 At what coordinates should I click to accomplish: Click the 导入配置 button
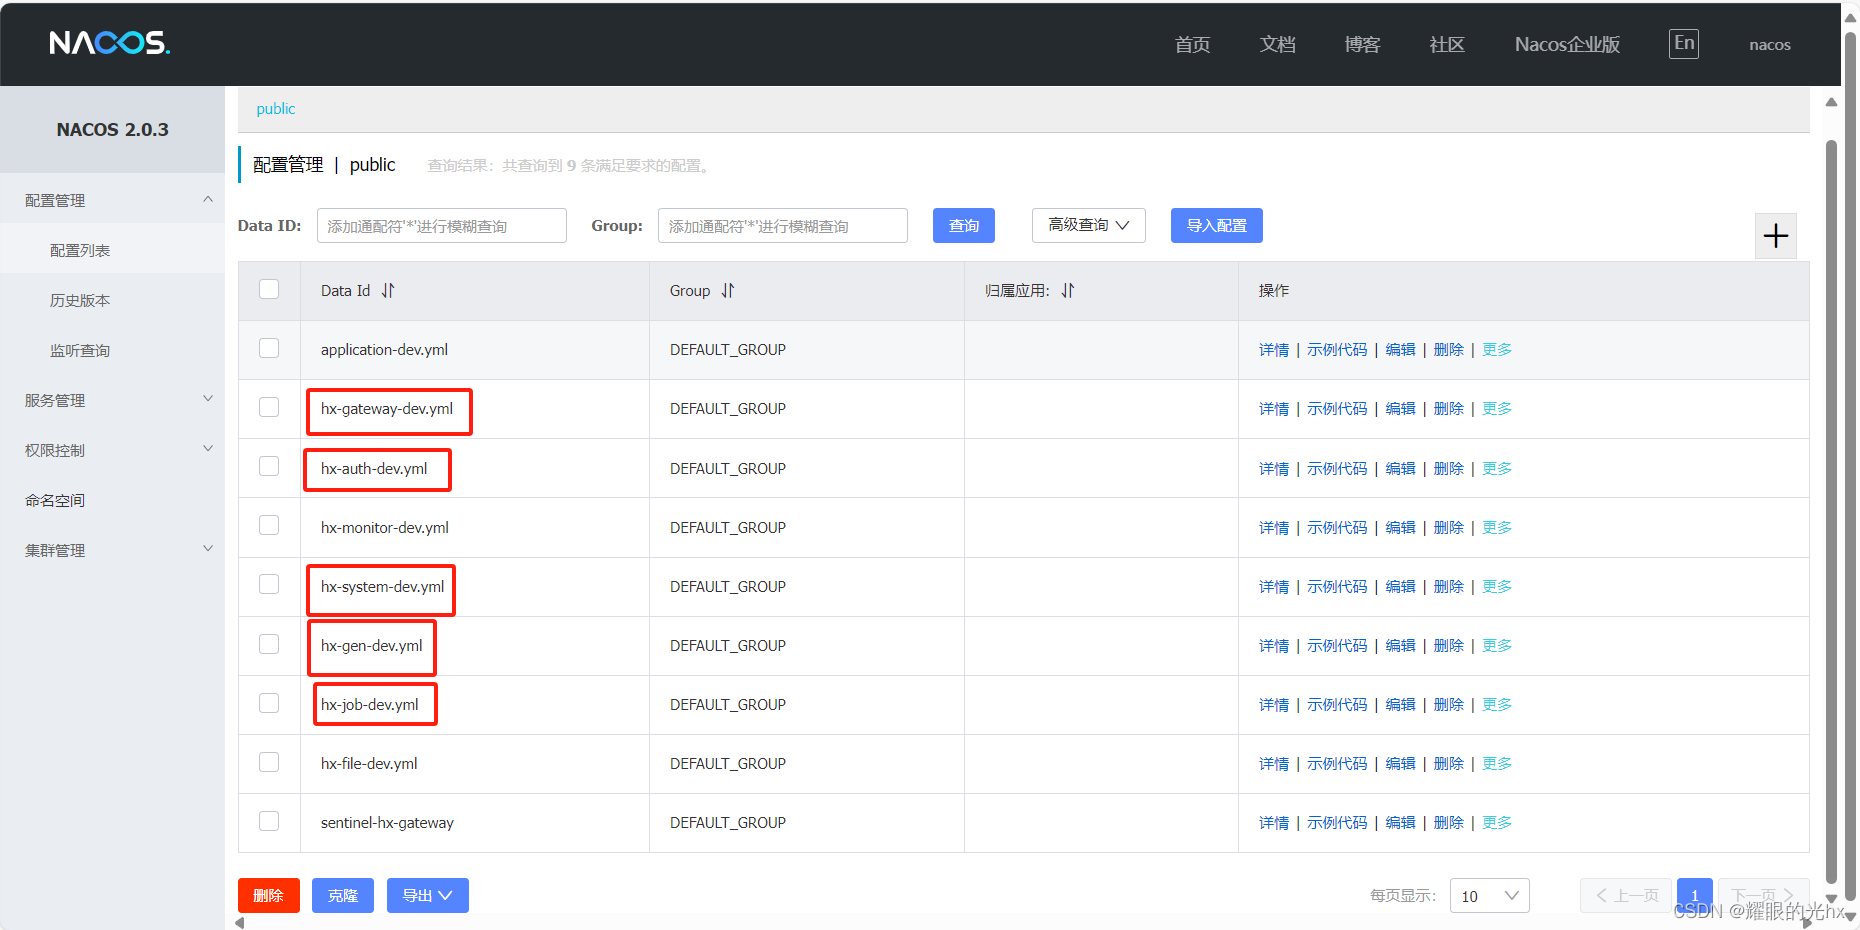click(1216, 225)
